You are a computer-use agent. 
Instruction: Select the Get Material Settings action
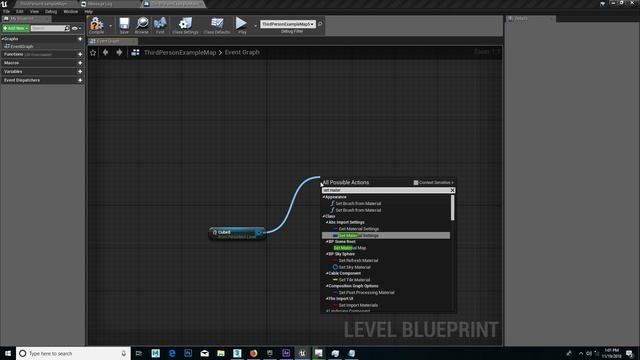358,229
